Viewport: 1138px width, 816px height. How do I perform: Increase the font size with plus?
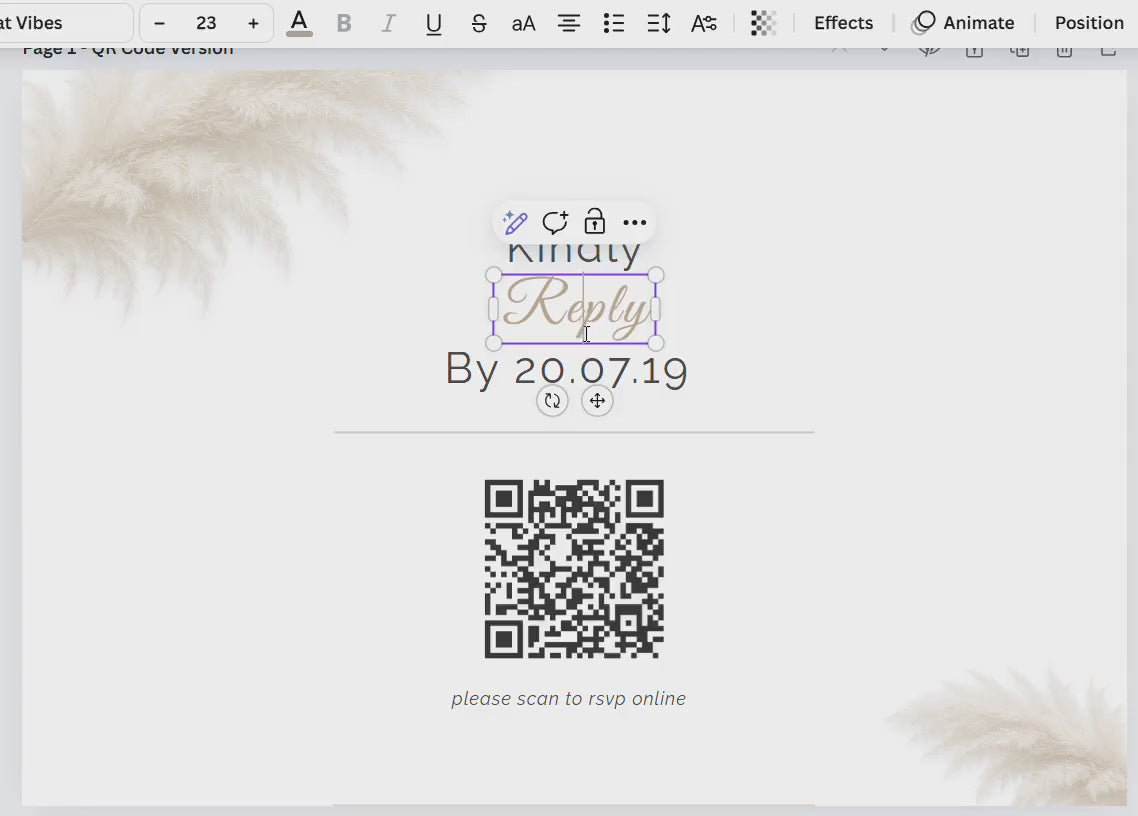253,23
